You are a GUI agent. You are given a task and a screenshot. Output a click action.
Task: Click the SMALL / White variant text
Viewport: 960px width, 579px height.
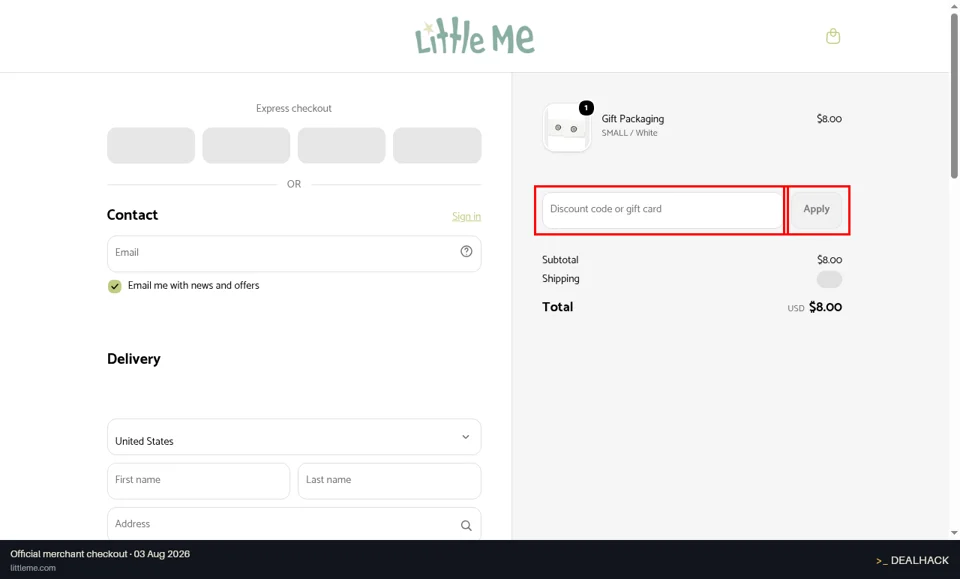[x=629, y=133]
